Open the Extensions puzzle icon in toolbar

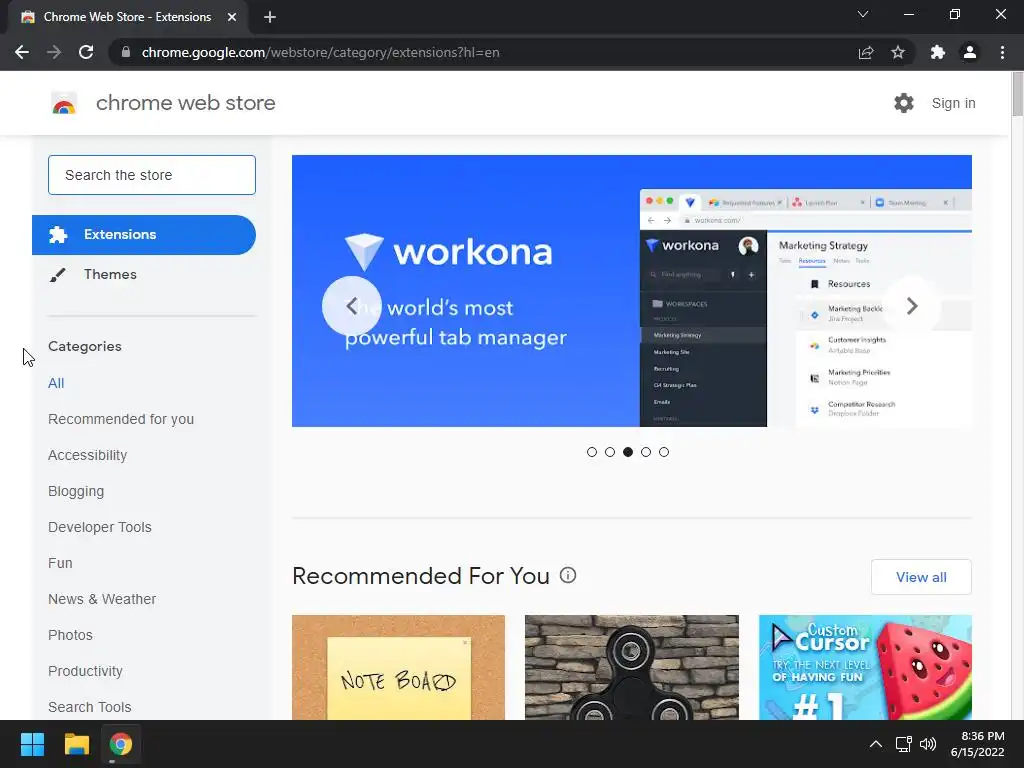(938, 52)
